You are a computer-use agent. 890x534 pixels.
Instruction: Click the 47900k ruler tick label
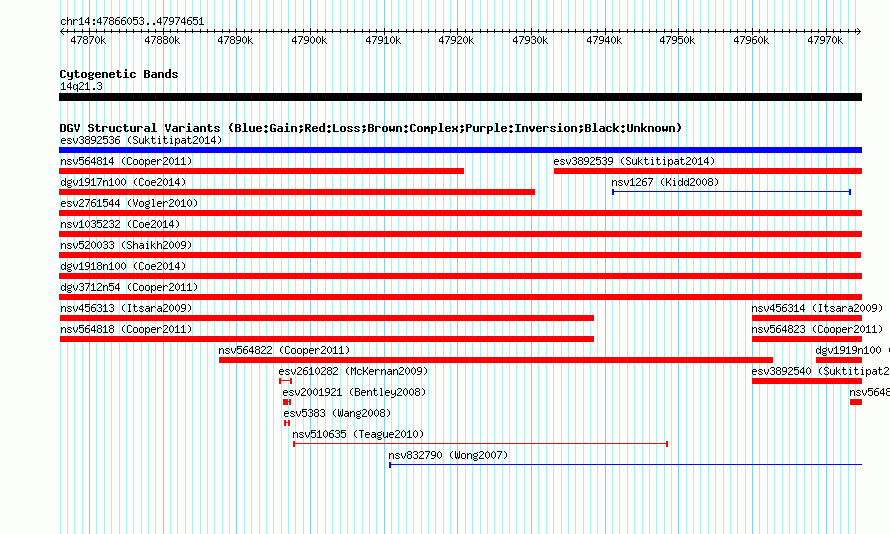click(309, 41)
